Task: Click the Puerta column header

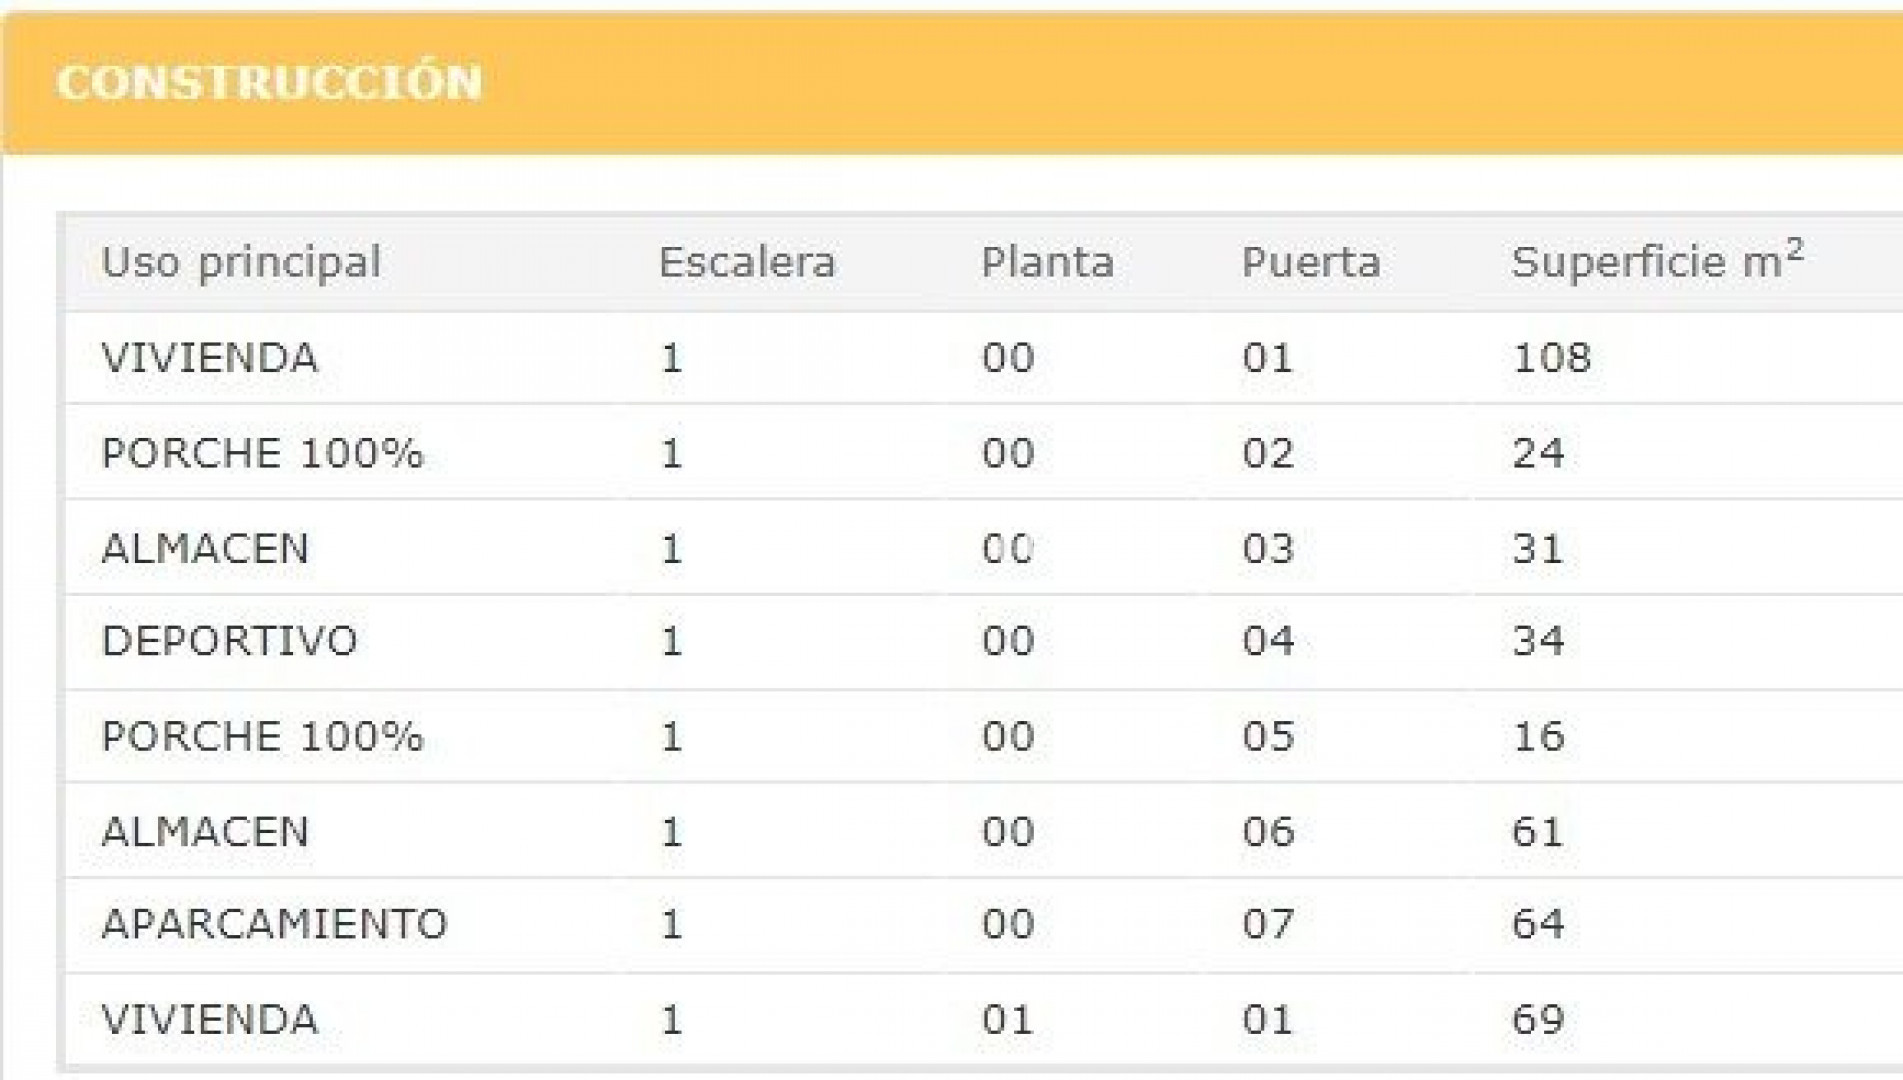Action: (x=1310, y=262)
